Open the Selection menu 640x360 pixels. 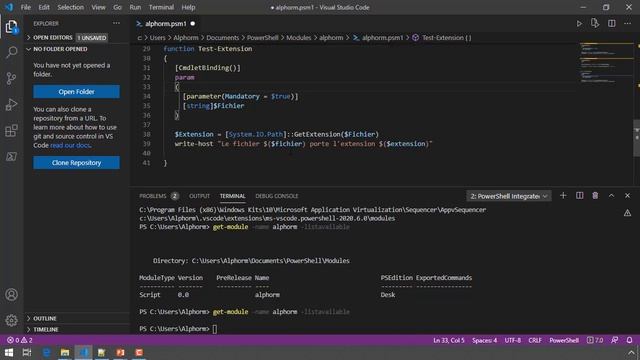coord(70,7)
